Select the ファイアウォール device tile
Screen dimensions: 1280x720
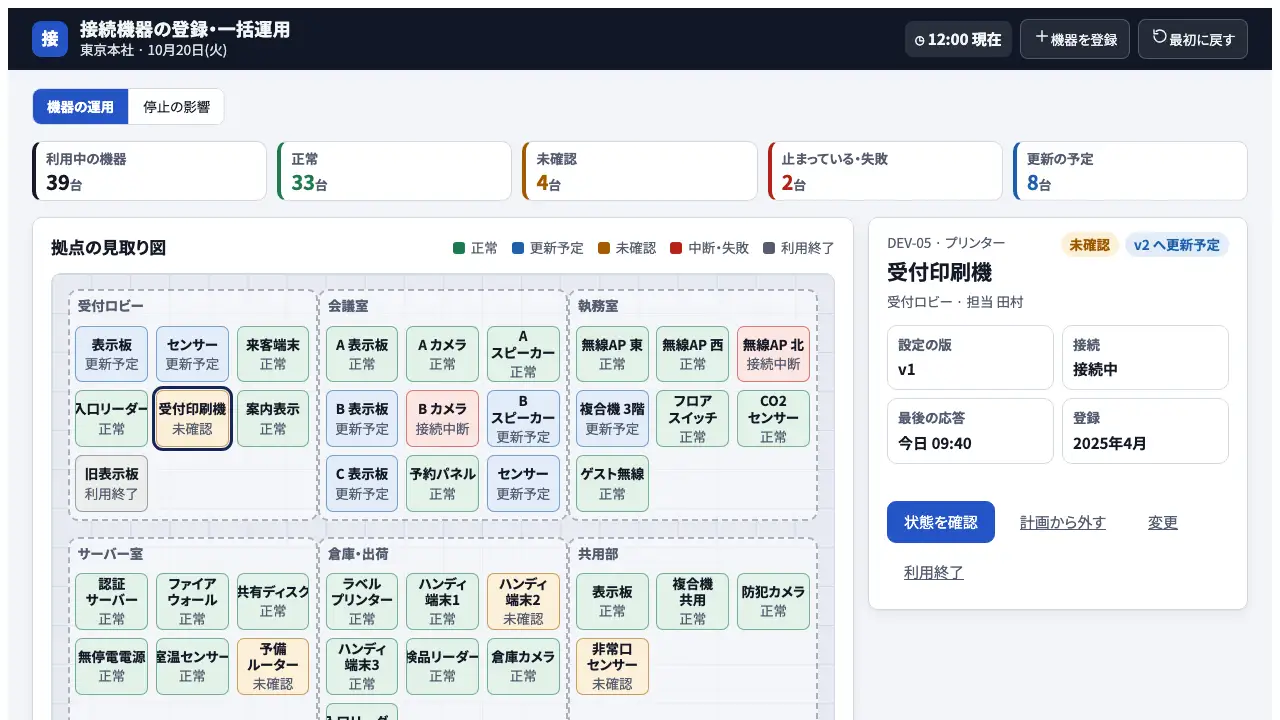[192, 602]
